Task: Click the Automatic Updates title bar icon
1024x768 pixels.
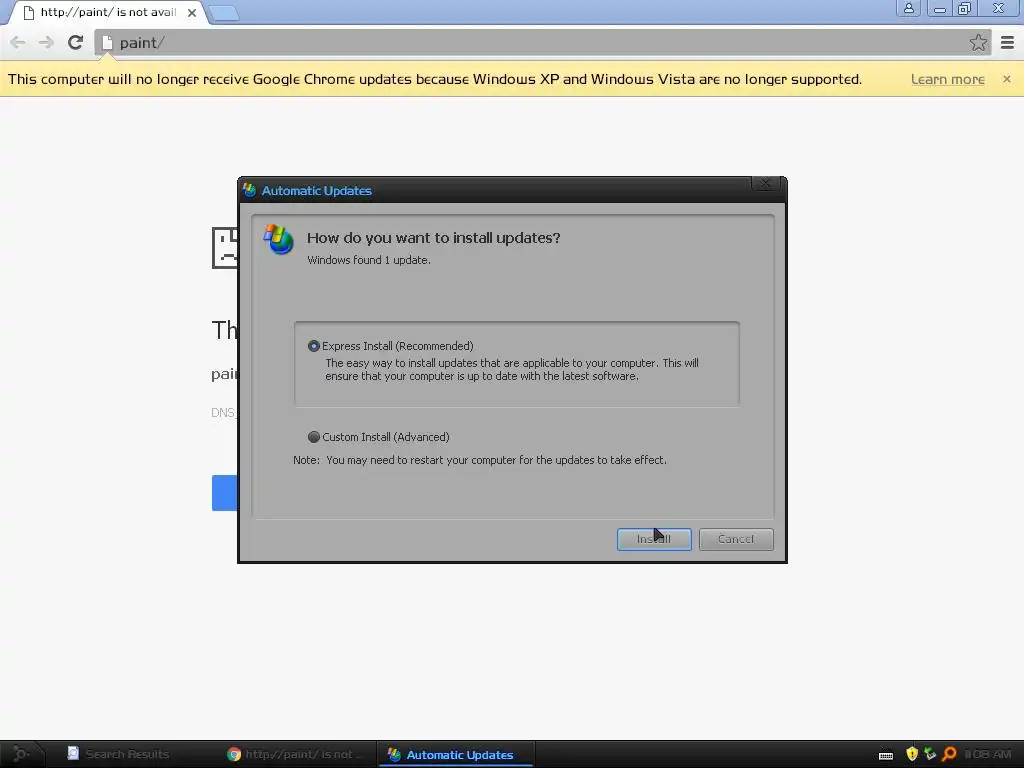Action: 249,190
